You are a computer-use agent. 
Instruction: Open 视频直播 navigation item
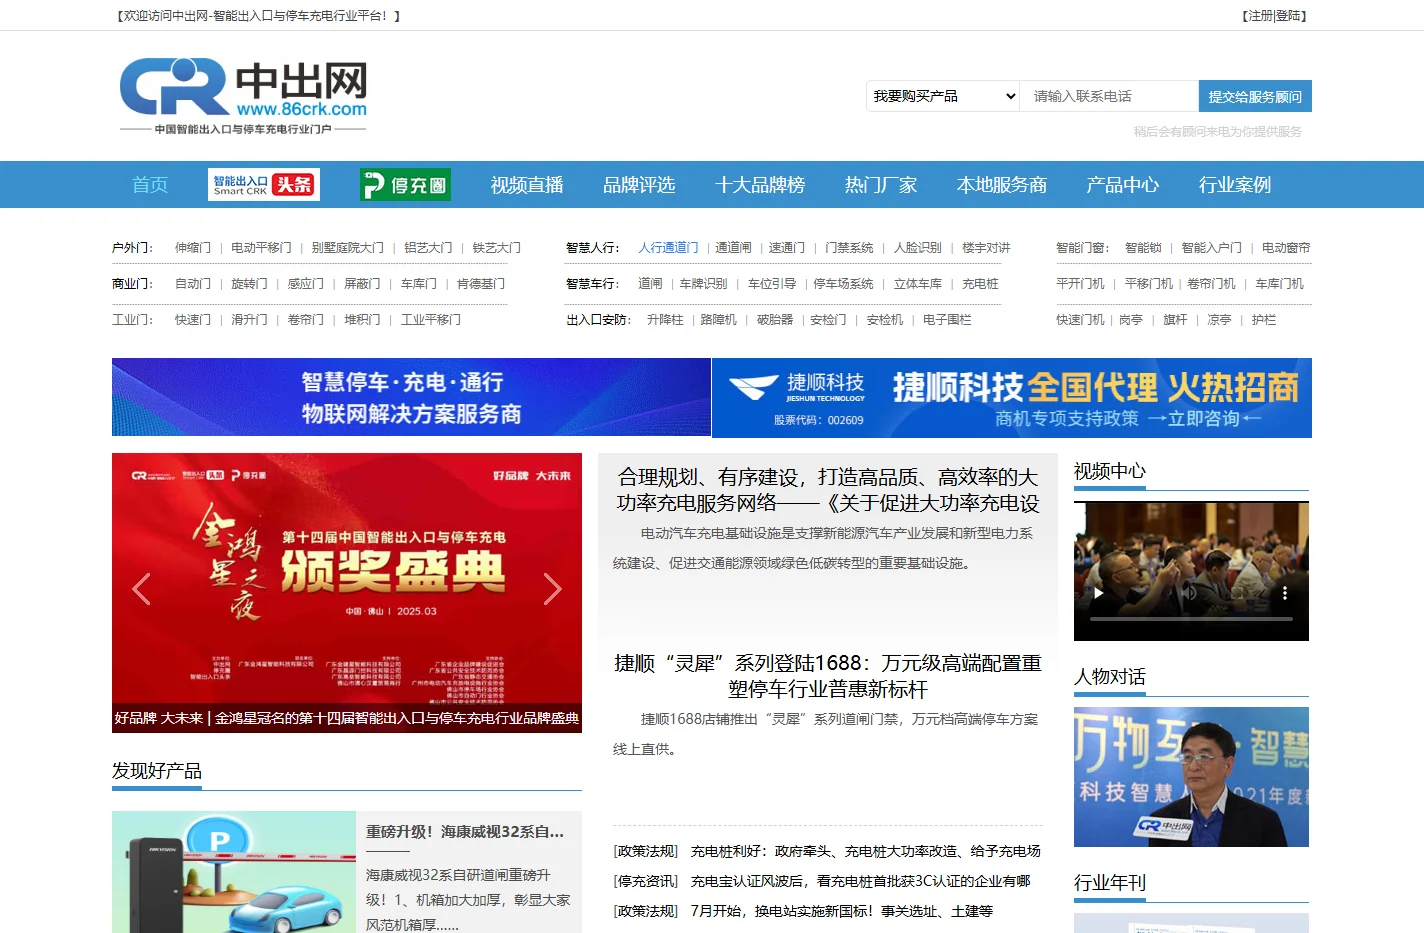pos(527,185)
